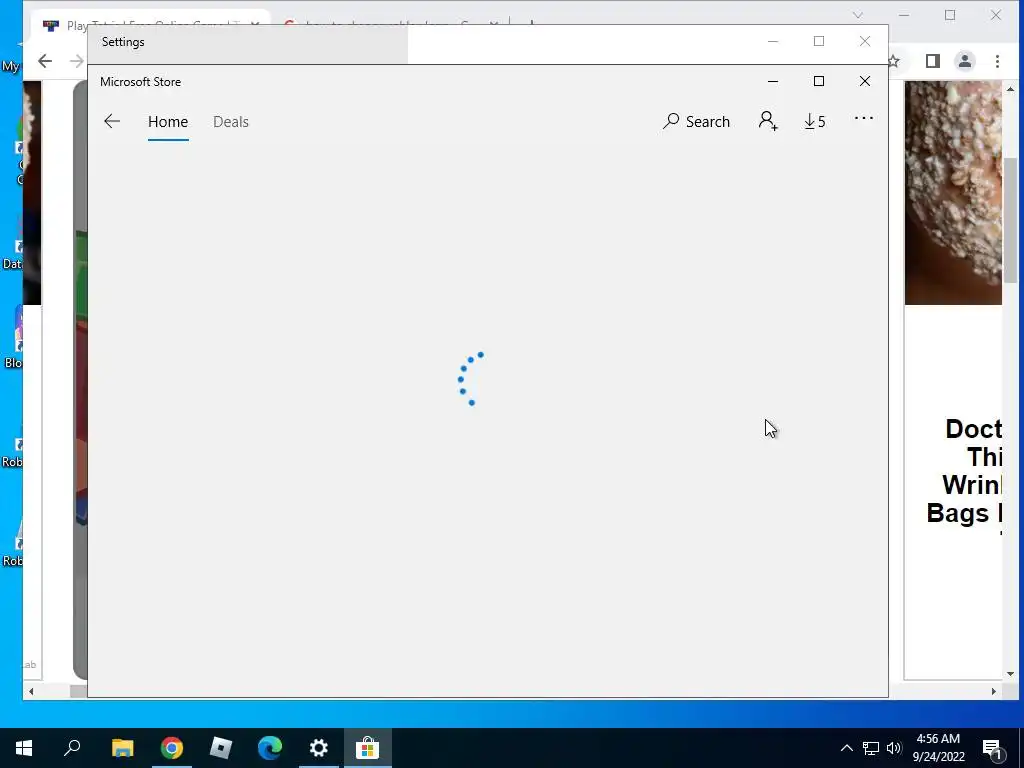Open Action Center notifications icon

coord(993,748)
